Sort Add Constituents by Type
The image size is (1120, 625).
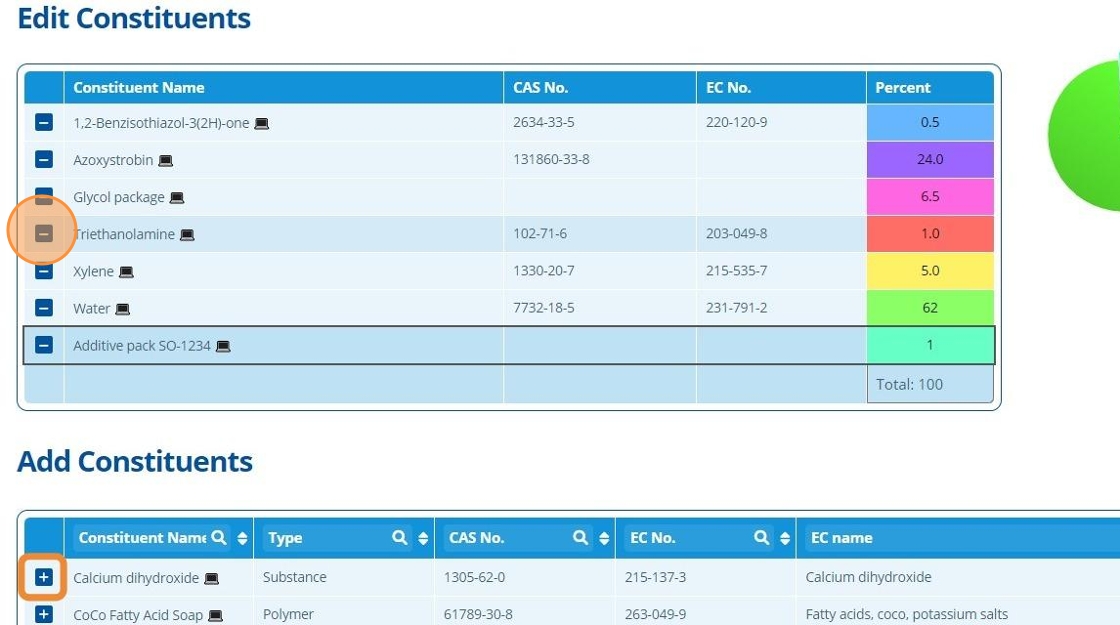tap(423, 539)
